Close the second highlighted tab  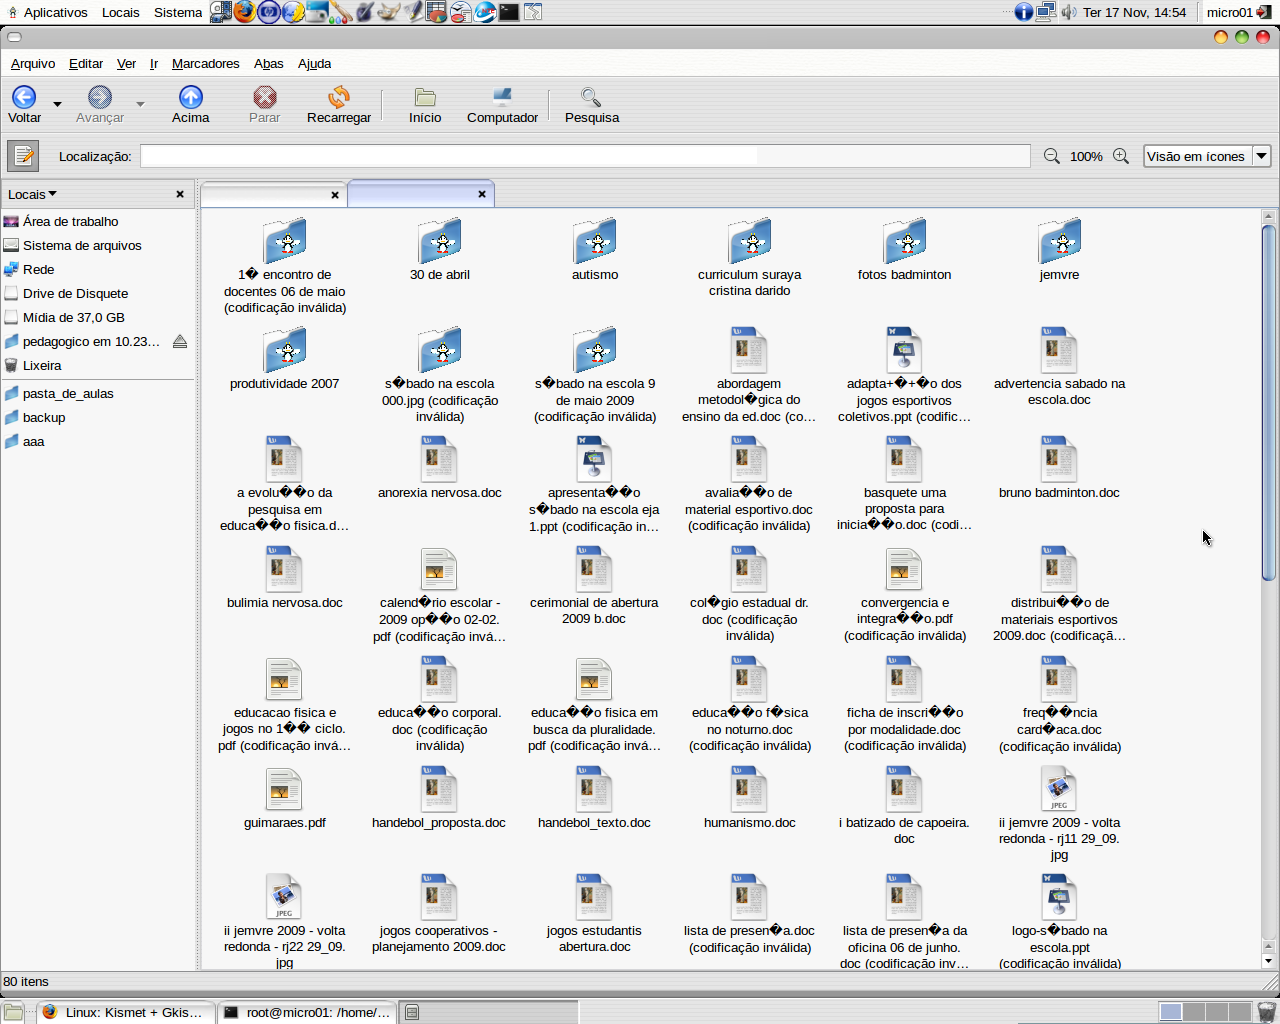pyautogui.click(x=482, y=194)
